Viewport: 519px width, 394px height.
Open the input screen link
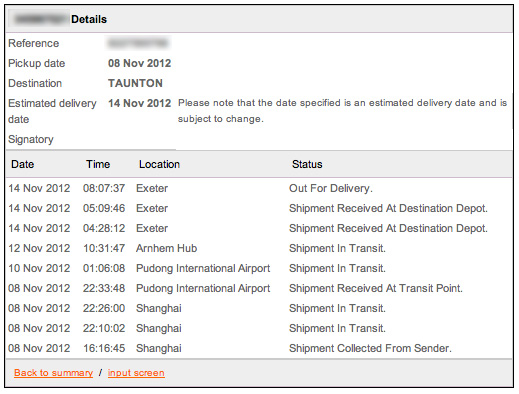136,372
